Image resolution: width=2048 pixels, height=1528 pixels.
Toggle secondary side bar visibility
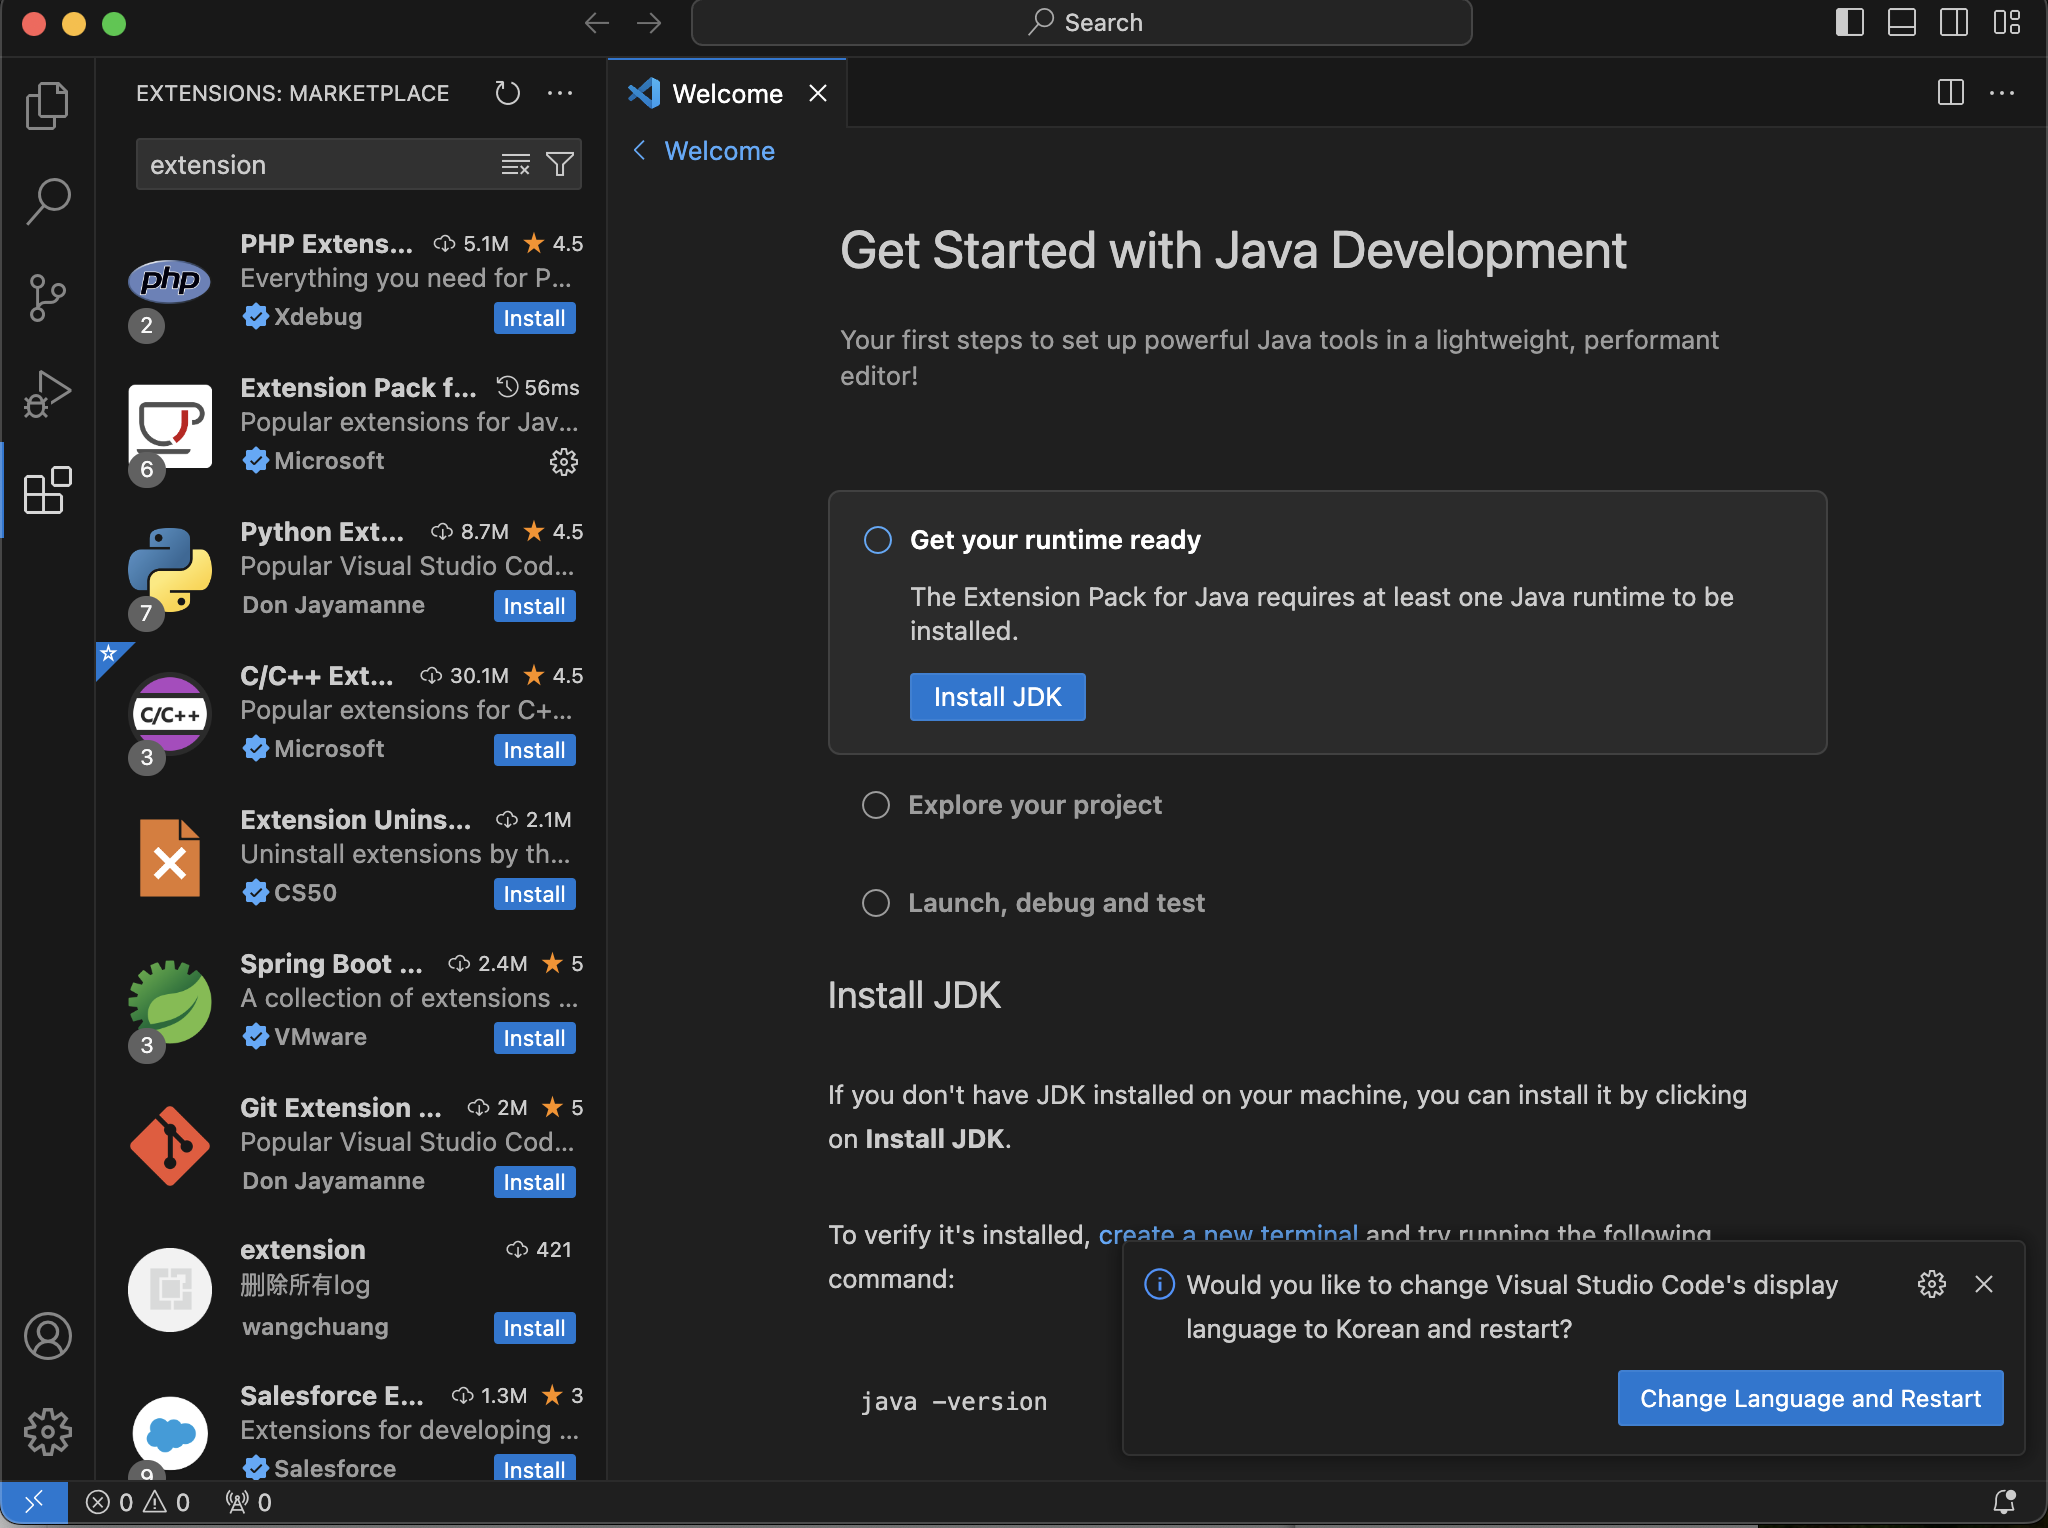(x=1954, y=22)
